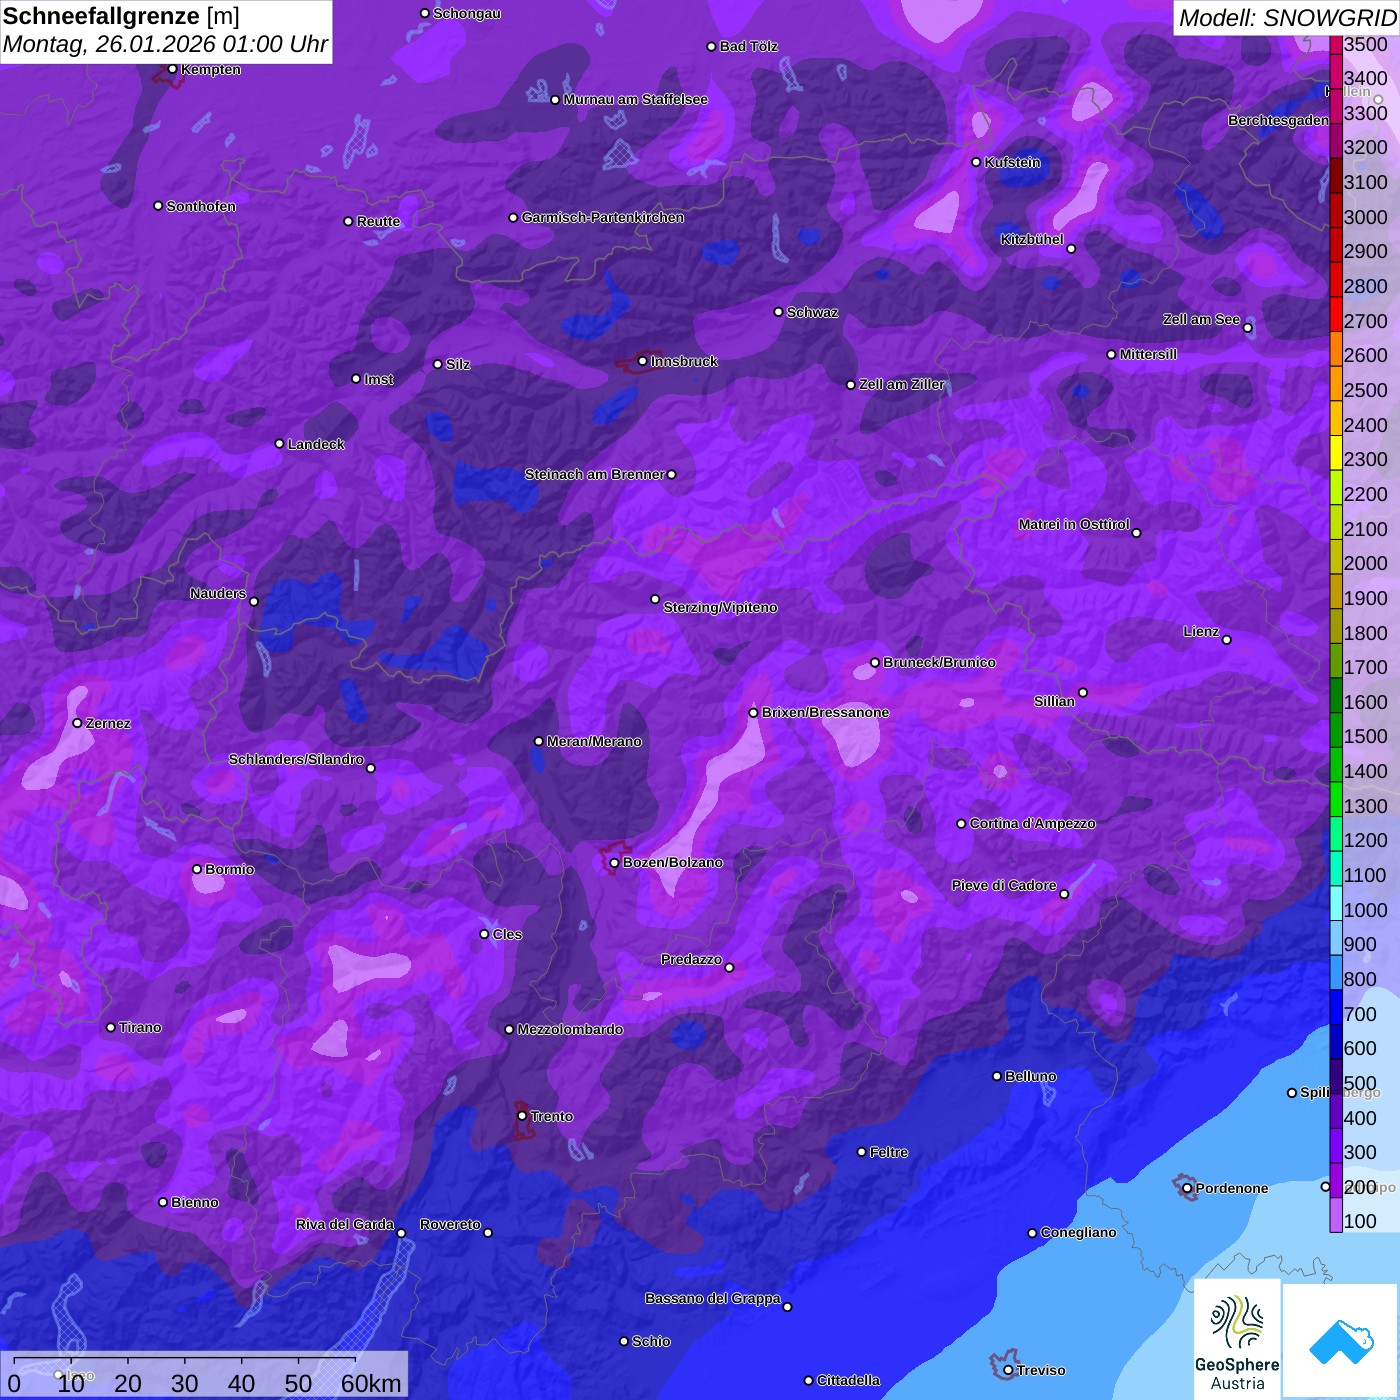Click the Modell: SNOWGRID label
The image size is (1400, 1400).
click(x=1287, y=18)
